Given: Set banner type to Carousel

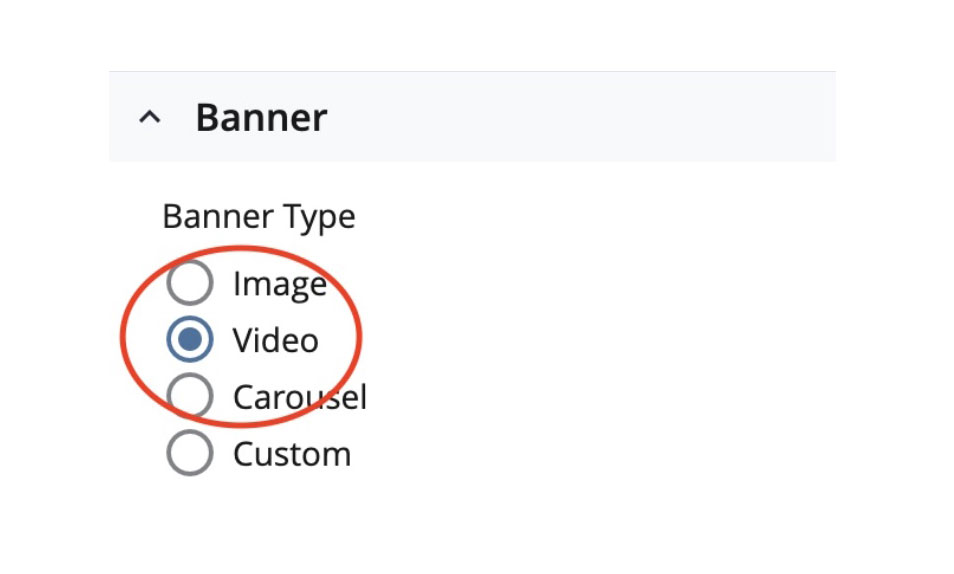Looking at the screenshot, I should tap(189, 397).
